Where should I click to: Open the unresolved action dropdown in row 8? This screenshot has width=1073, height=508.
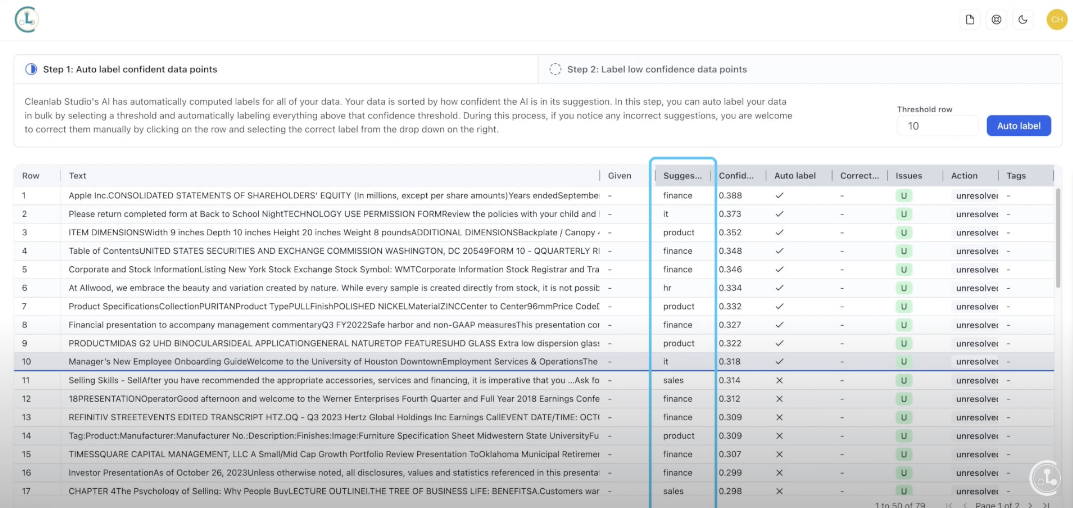click(974, 325)
